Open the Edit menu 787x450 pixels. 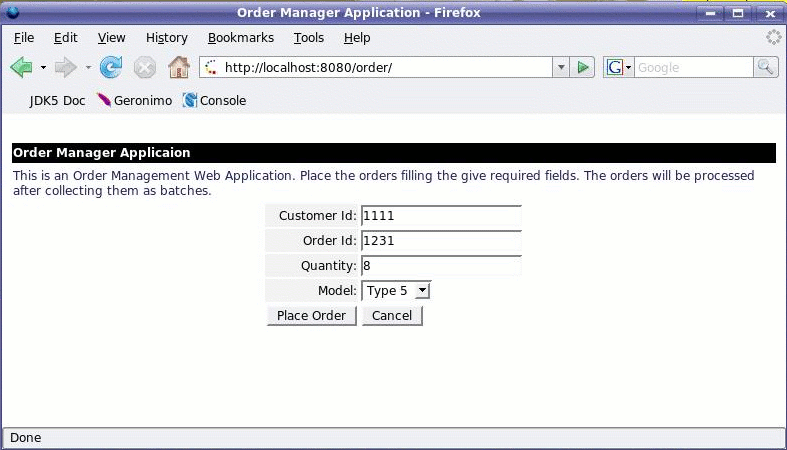66,38
